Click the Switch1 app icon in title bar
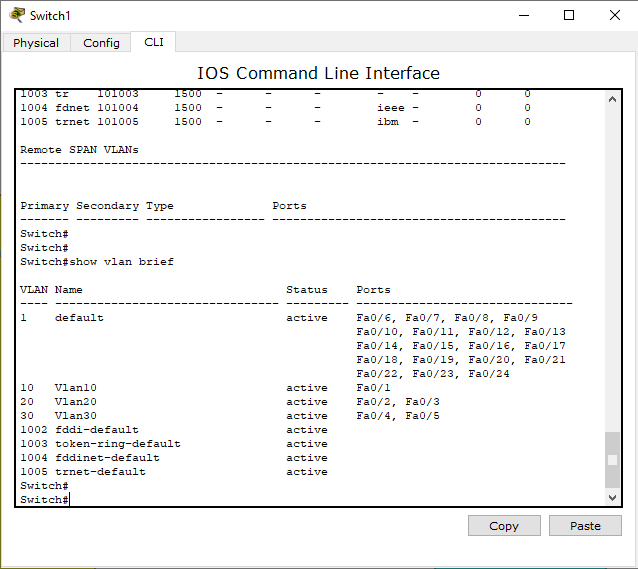The image size is (638, 569). click(17, 15)
